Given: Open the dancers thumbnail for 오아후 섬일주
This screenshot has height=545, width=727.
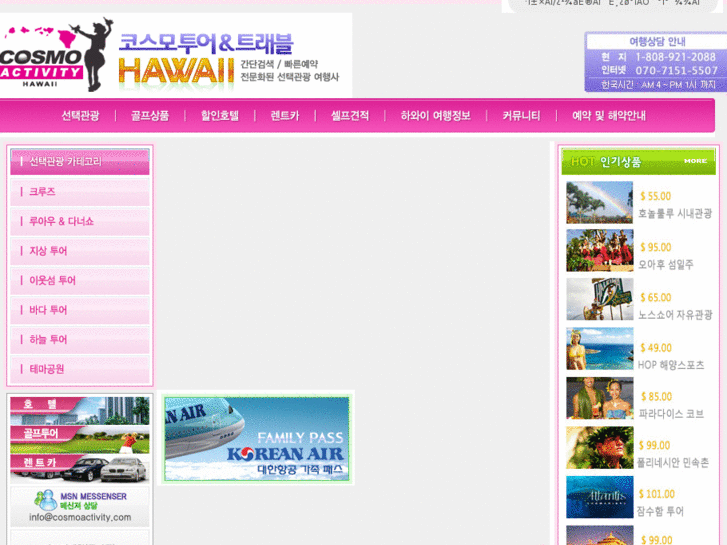Looking at the screenshot, I should coord(599,250).
